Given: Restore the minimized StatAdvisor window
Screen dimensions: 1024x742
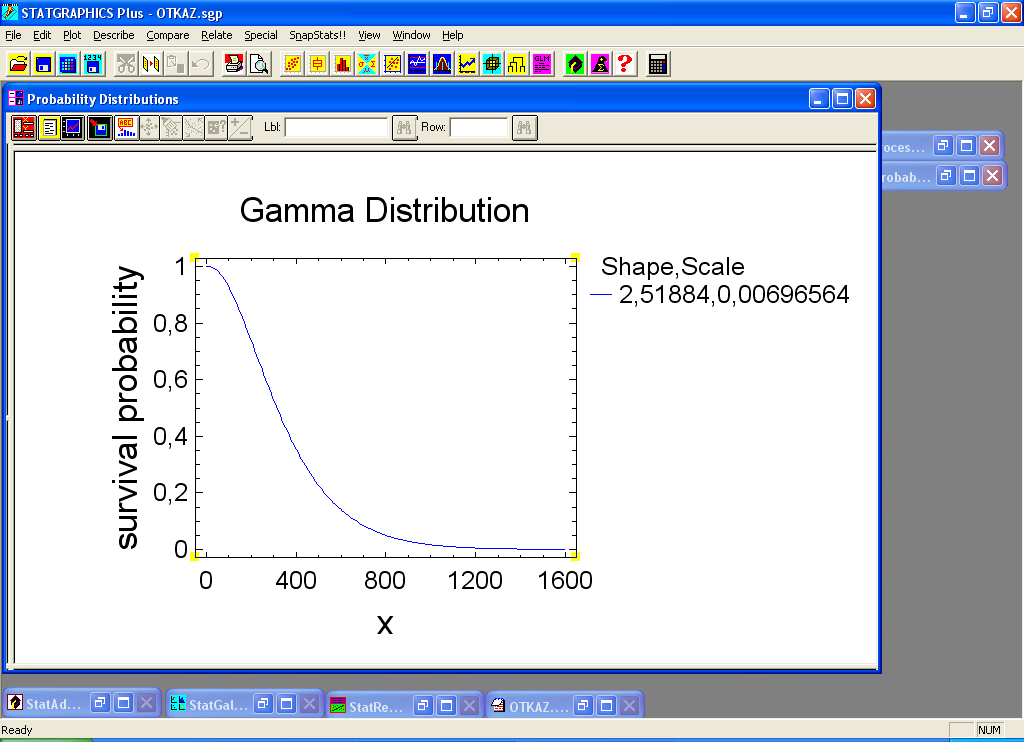Looking at the screenshot, I should [100, 703].
